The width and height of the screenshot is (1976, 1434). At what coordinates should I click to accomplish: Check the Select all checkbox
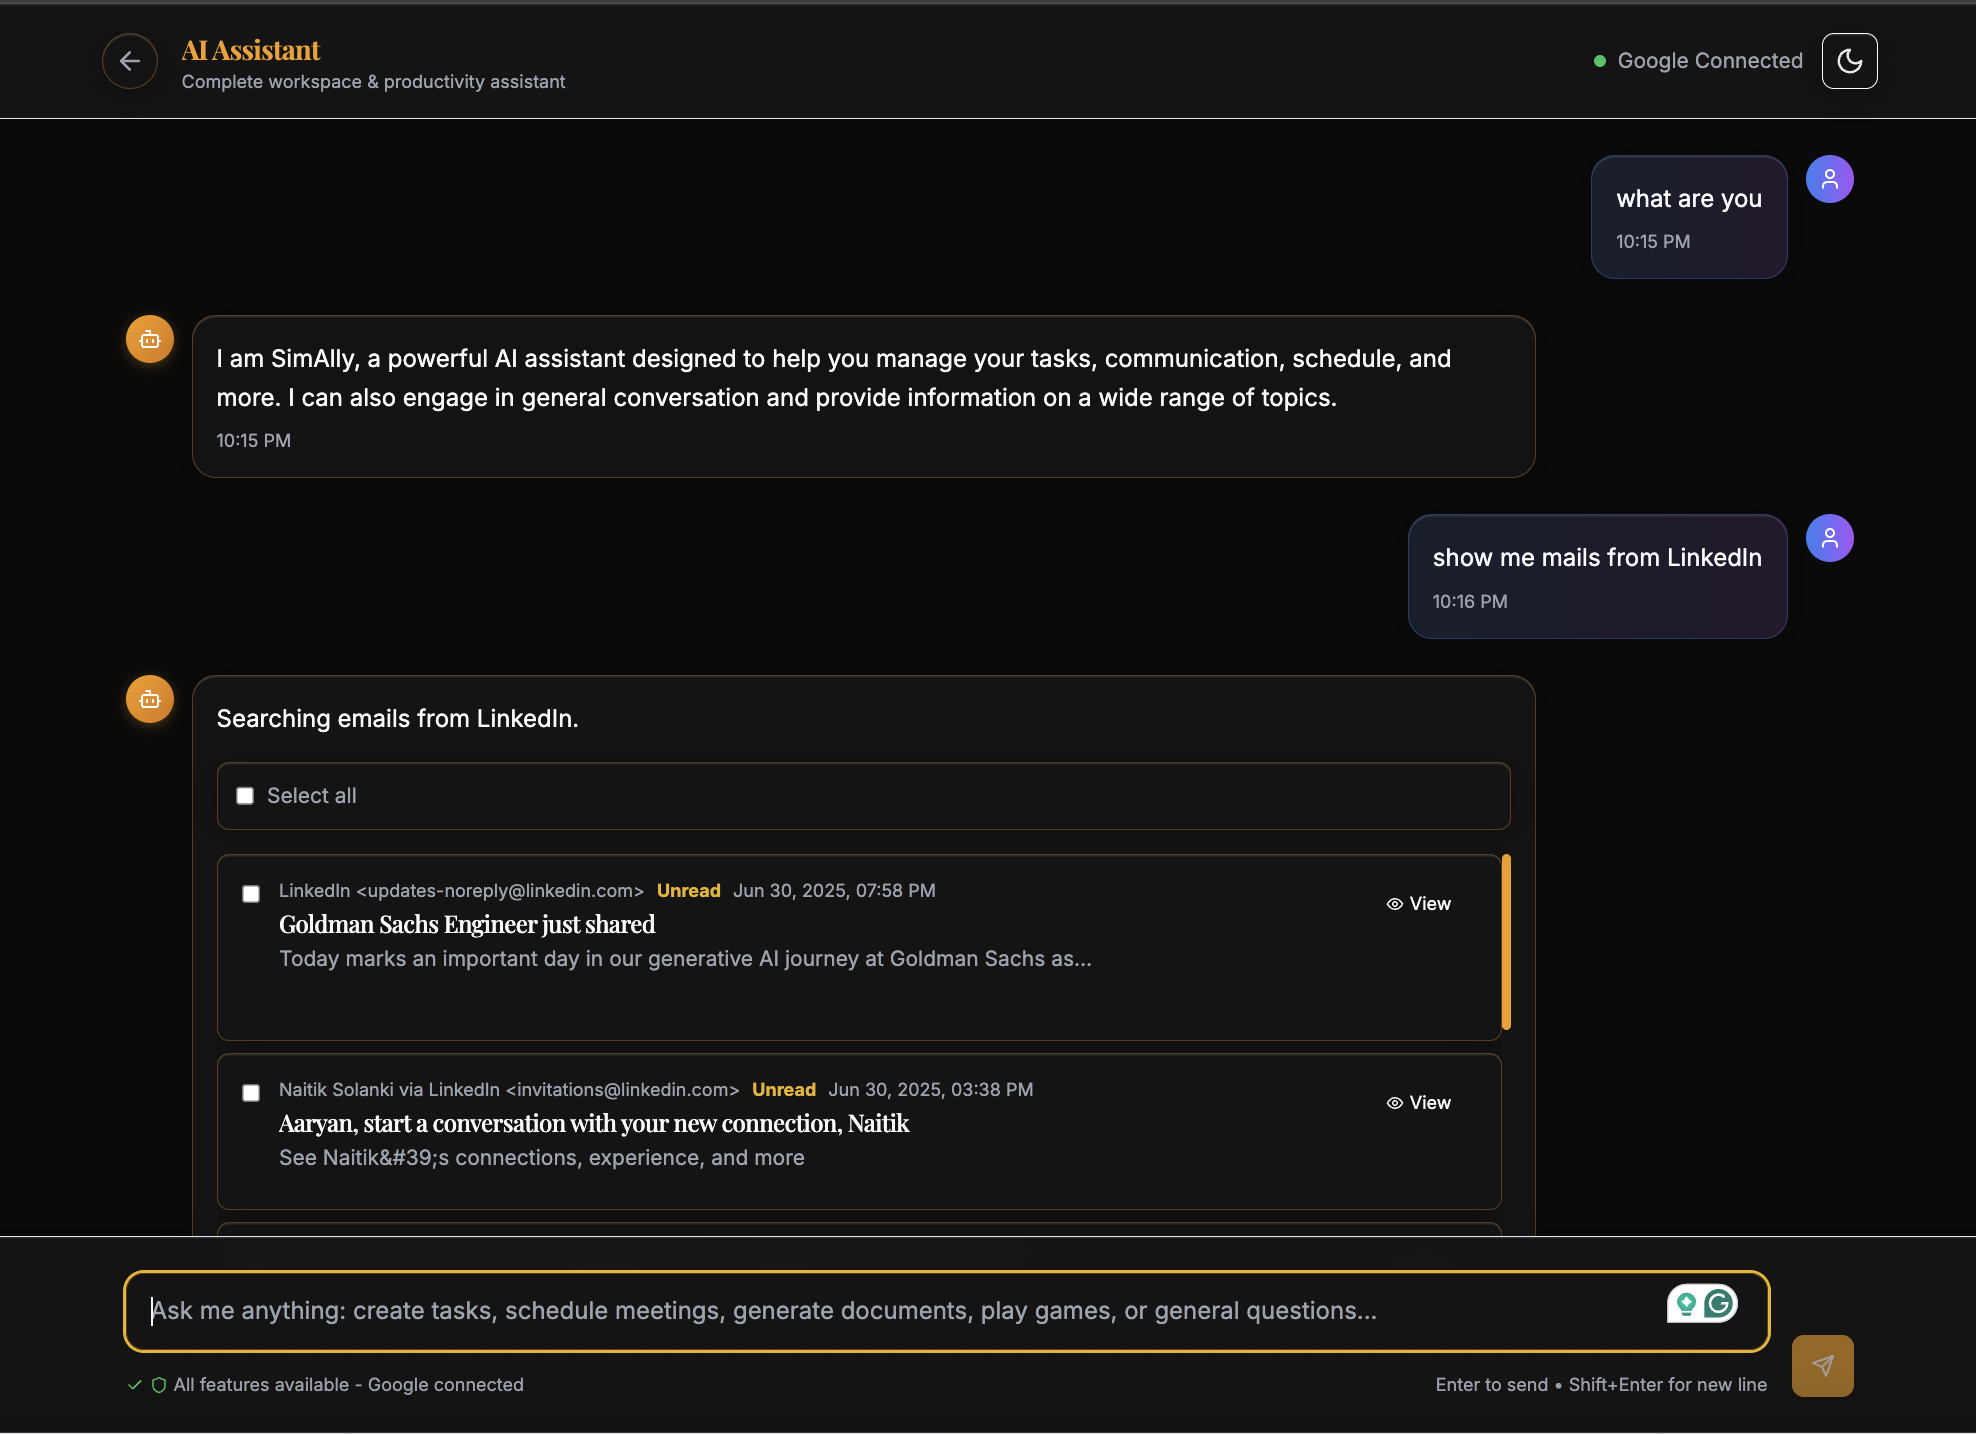245,796
